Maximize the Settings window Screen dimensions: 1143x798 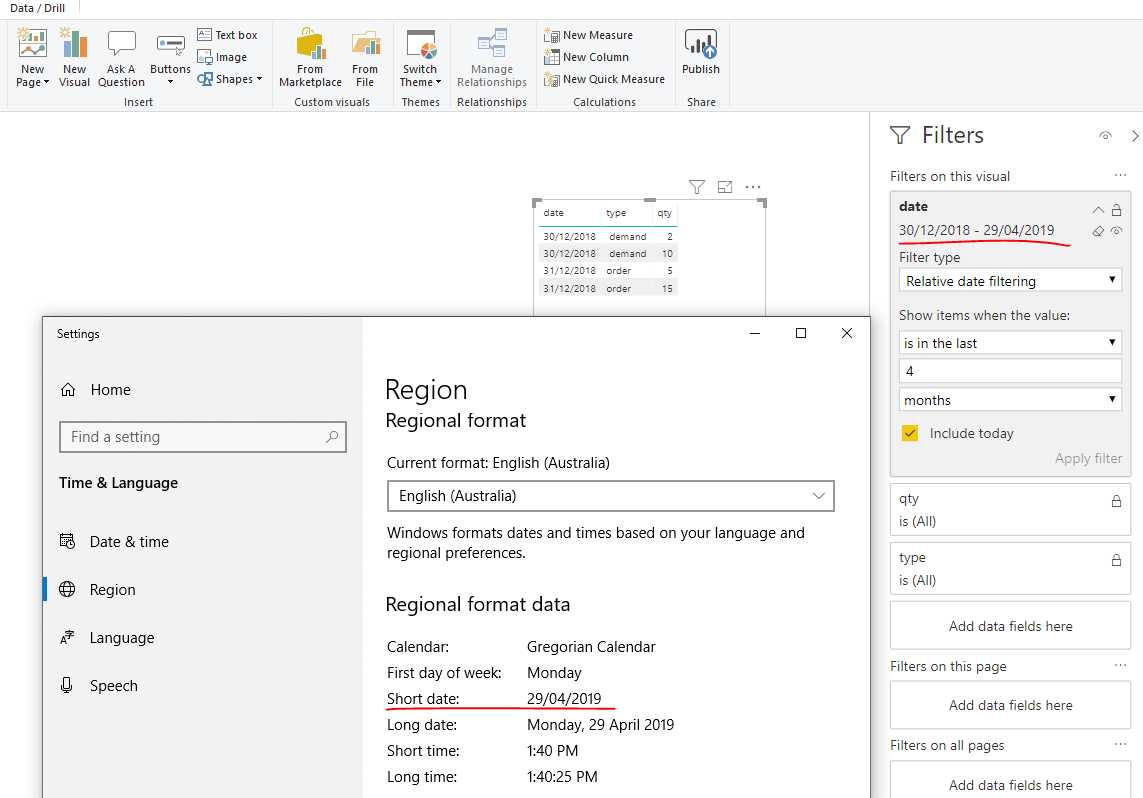tap(801, 333)
